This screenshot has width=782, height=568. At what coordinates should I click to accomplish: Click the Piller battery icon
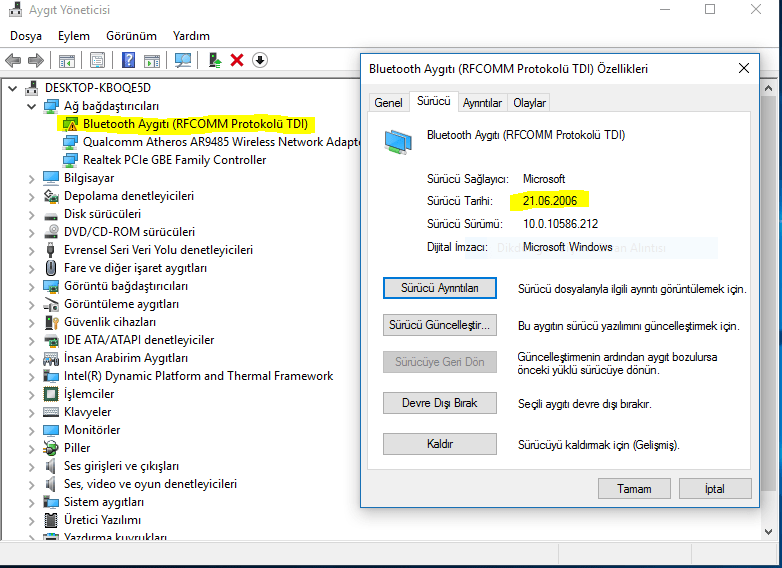point(51,448)
